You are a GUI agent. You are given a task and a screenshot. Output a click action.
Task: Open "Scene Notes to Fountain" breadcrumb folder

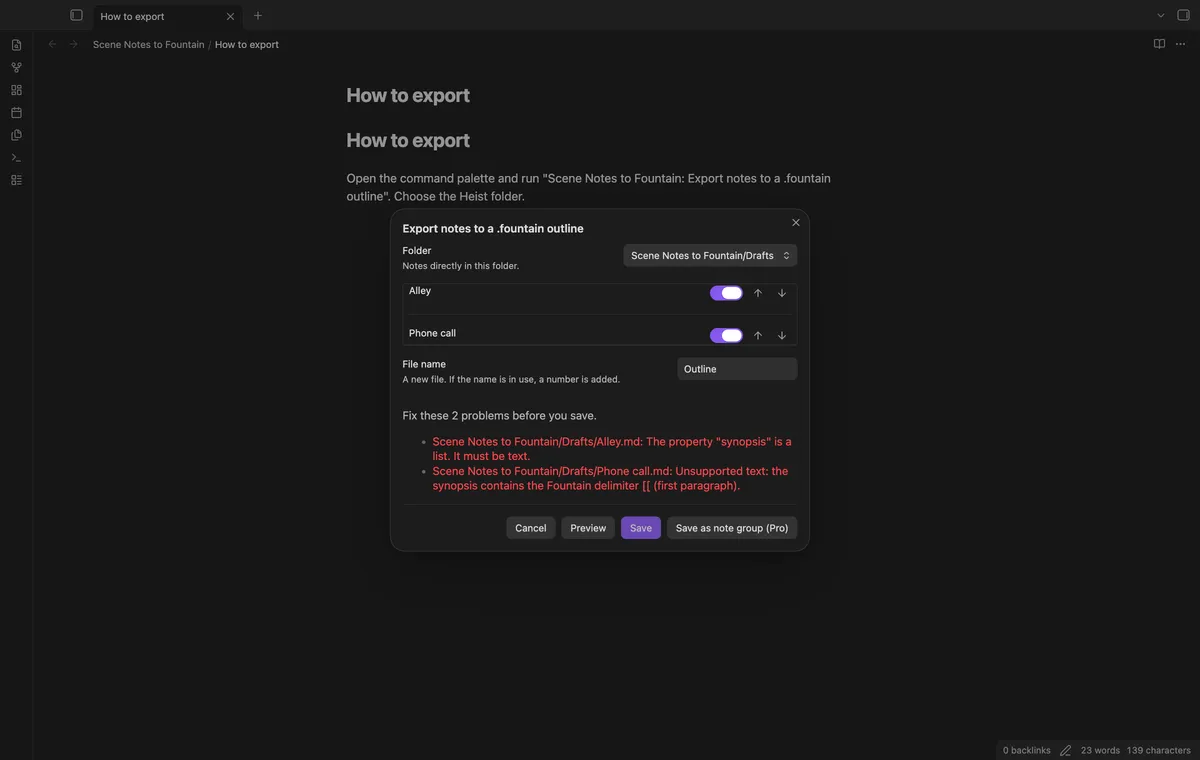[148, 45]
